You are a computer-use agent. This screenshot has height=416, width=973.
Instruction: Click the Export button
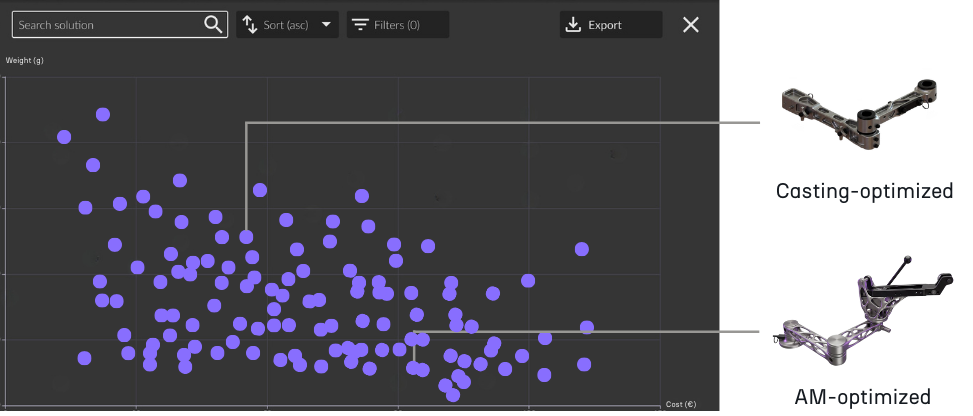[x=611, y=25]
